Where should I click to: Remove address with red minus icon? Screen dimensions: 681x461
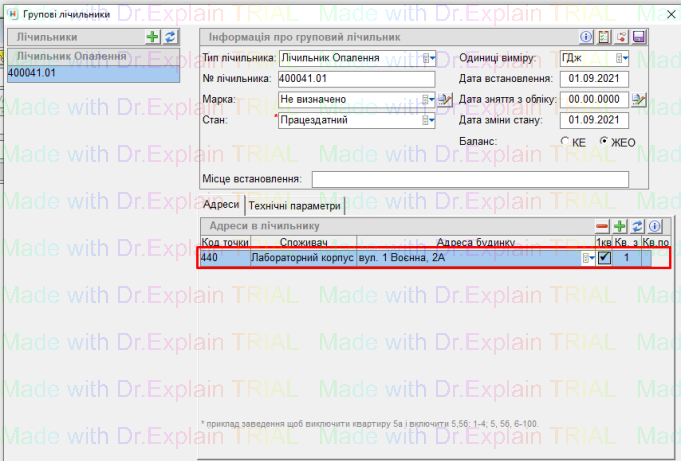point(603,227)
